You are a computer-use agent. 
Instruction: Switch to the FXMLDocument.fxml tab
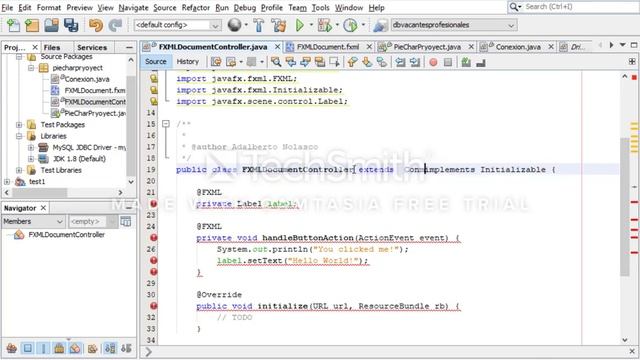click(x=328, y=47)
